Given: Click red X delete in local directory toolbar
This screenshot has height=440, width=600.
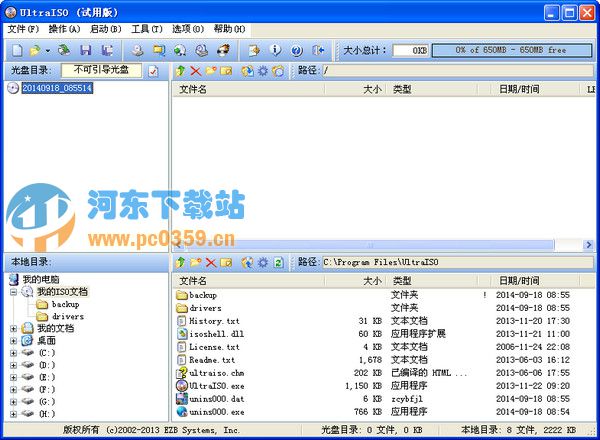Looking at the screenshot, I should 211,262.
